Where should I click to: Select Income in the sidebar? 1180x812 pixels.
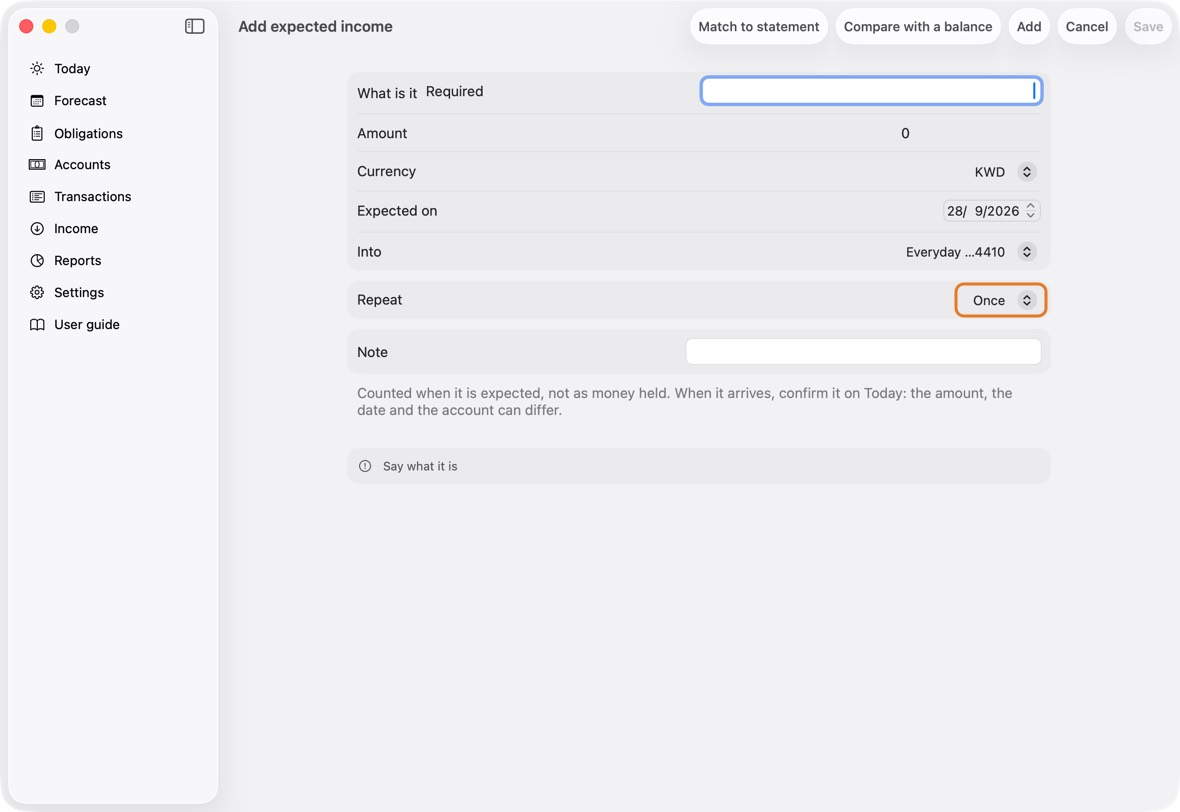(76, 229)
